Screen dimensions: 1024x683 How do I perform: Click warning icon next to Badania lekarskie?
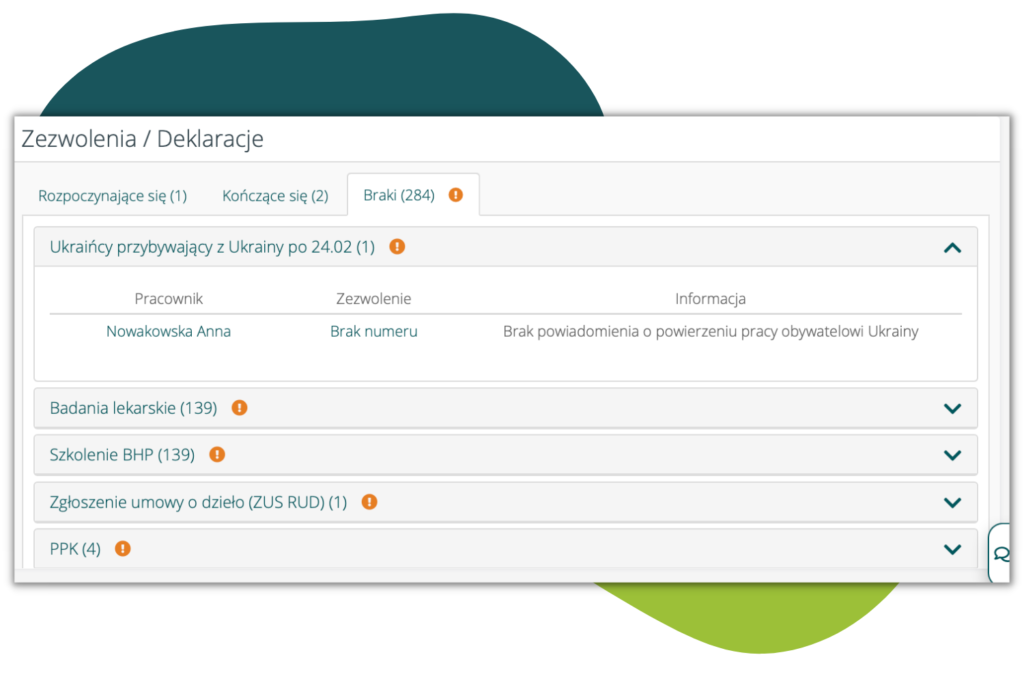coord(239,408)
